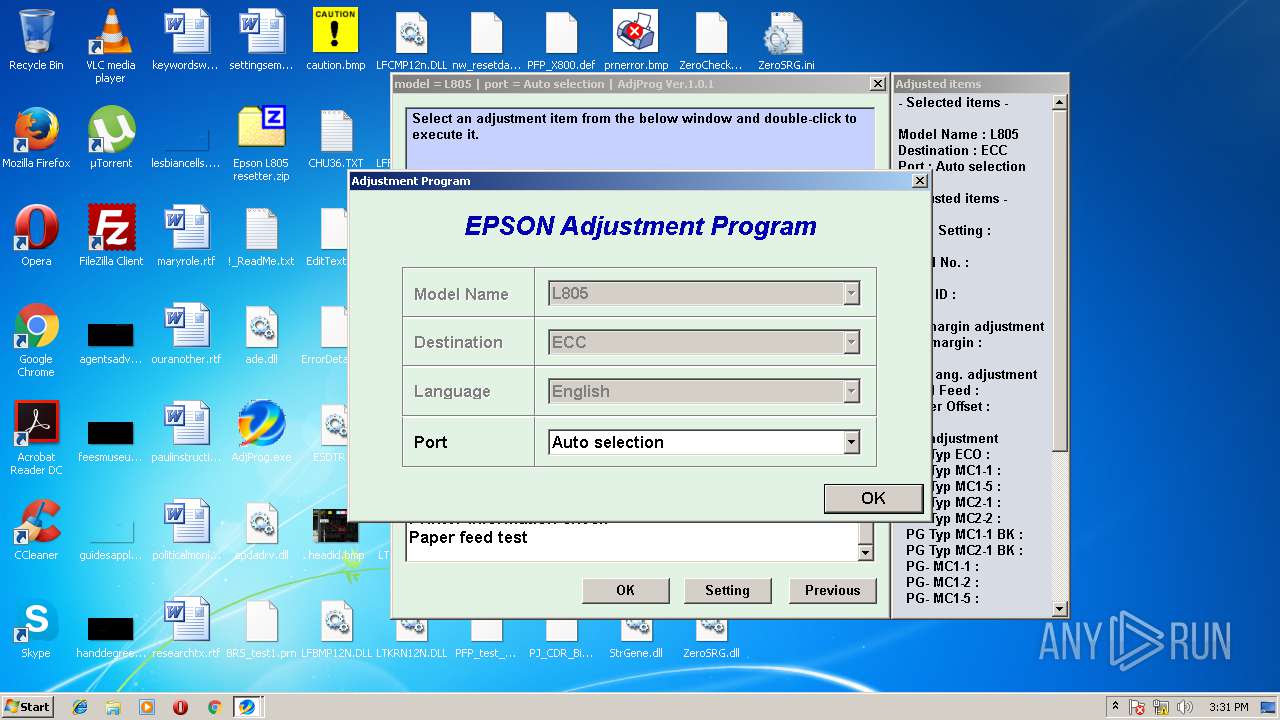Select Recycle Bin desktop icon
This screenshot has width=1280, height=720.
click(36, 40)
